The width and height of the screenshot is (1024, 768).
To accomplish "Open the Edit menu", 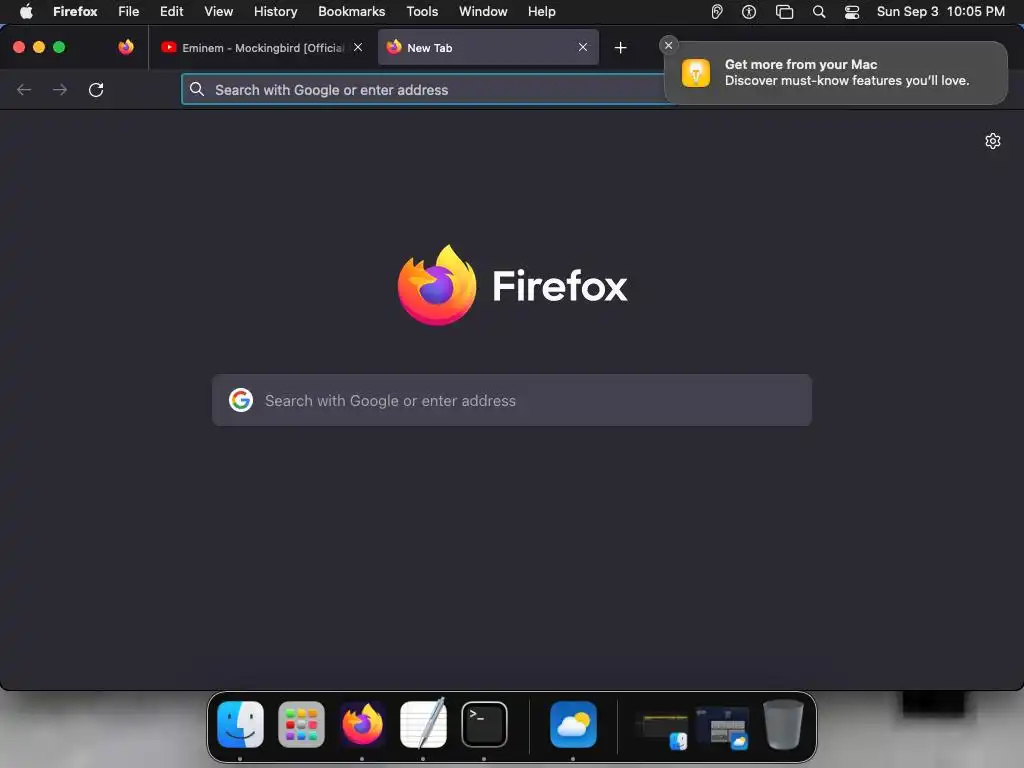I will 172,11.
